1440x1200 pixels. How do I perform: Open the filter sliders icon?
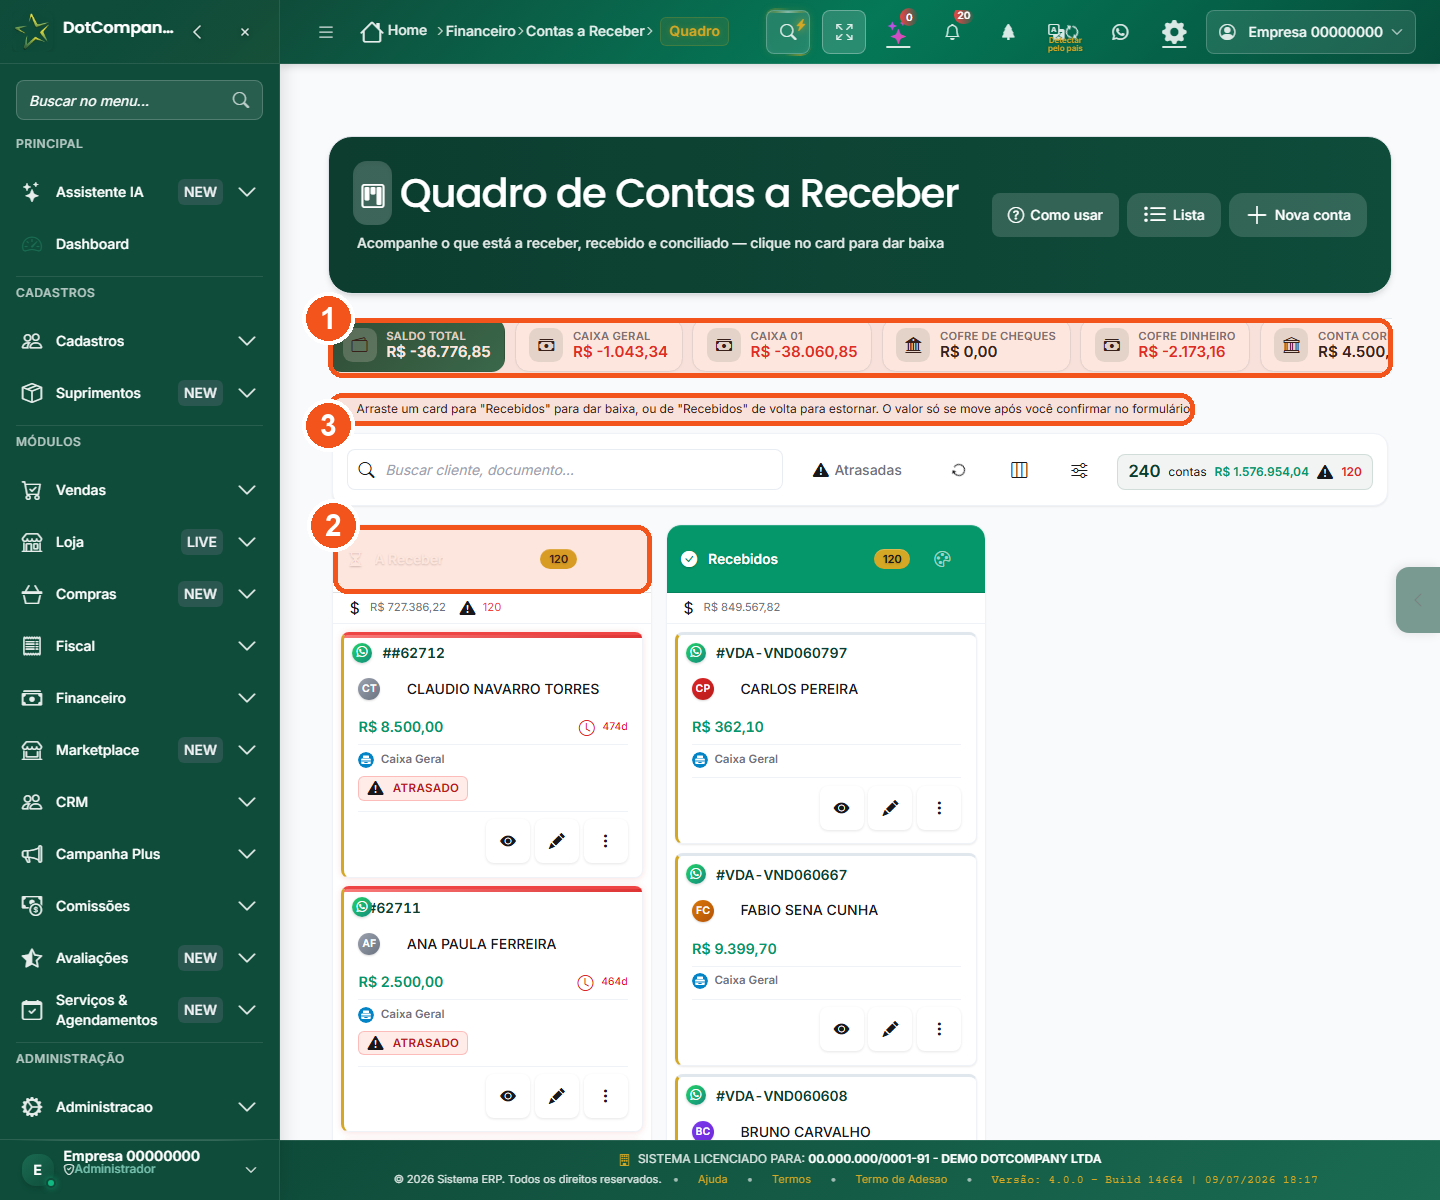1079,470
